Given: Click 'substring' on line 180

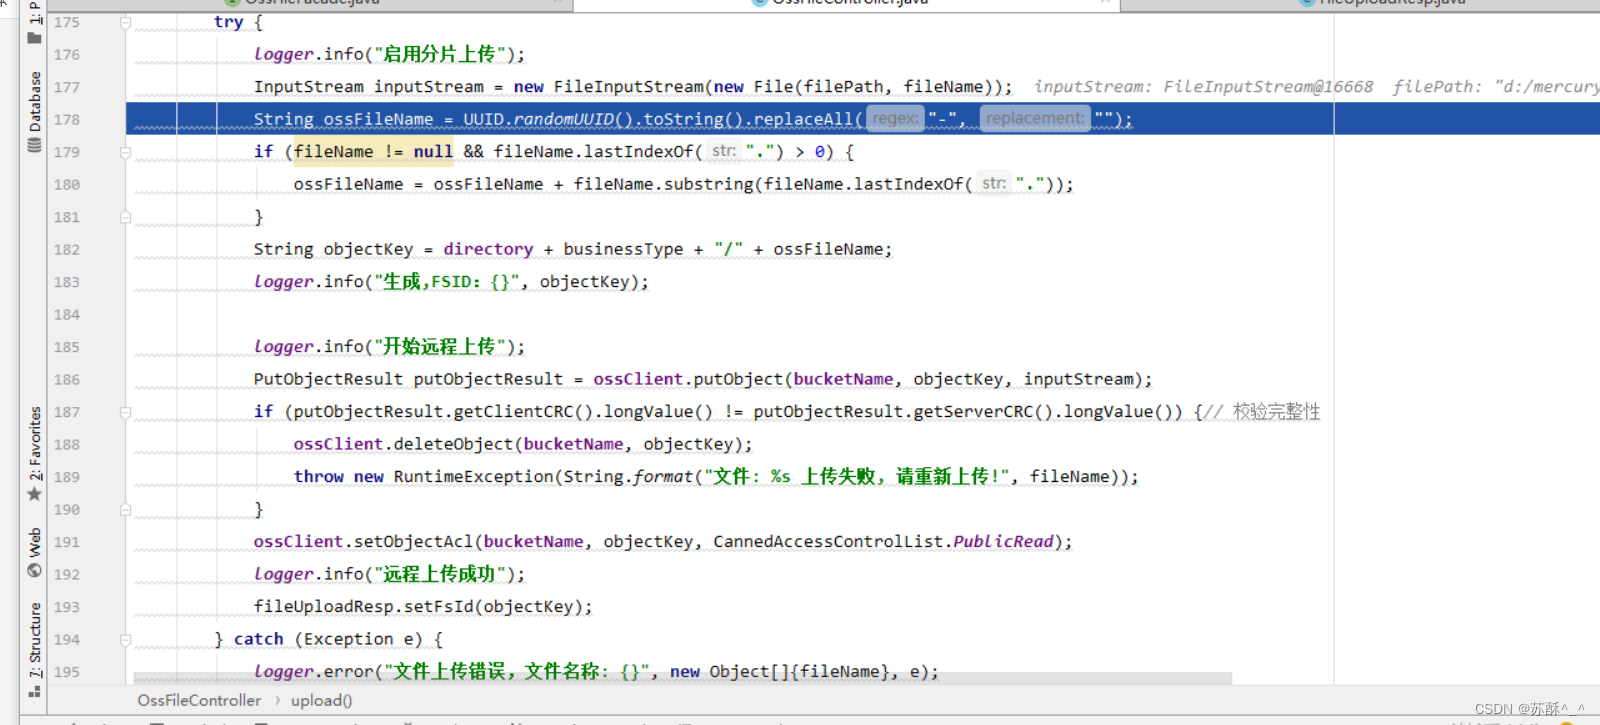Looking at the screenshot, I should (708, 184).
